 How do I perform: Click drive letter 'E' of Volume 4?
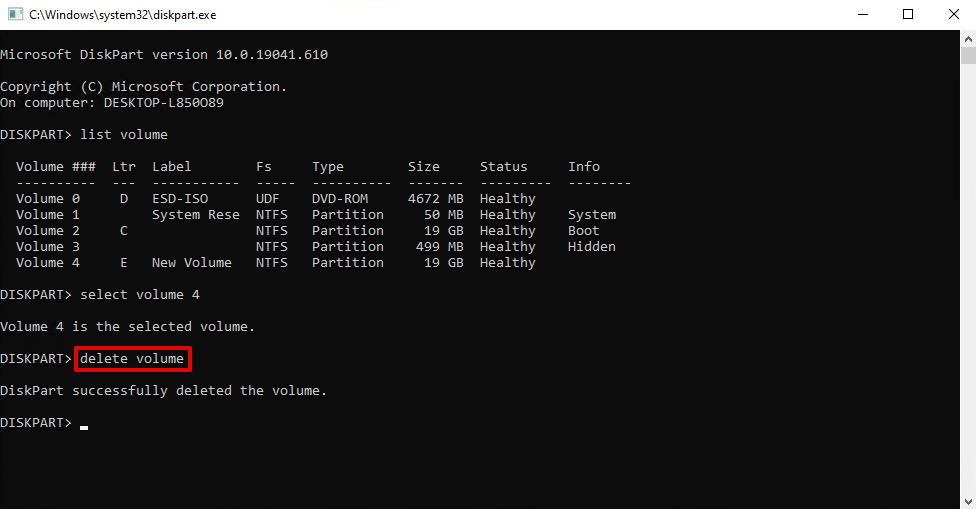tap(124, 263)
